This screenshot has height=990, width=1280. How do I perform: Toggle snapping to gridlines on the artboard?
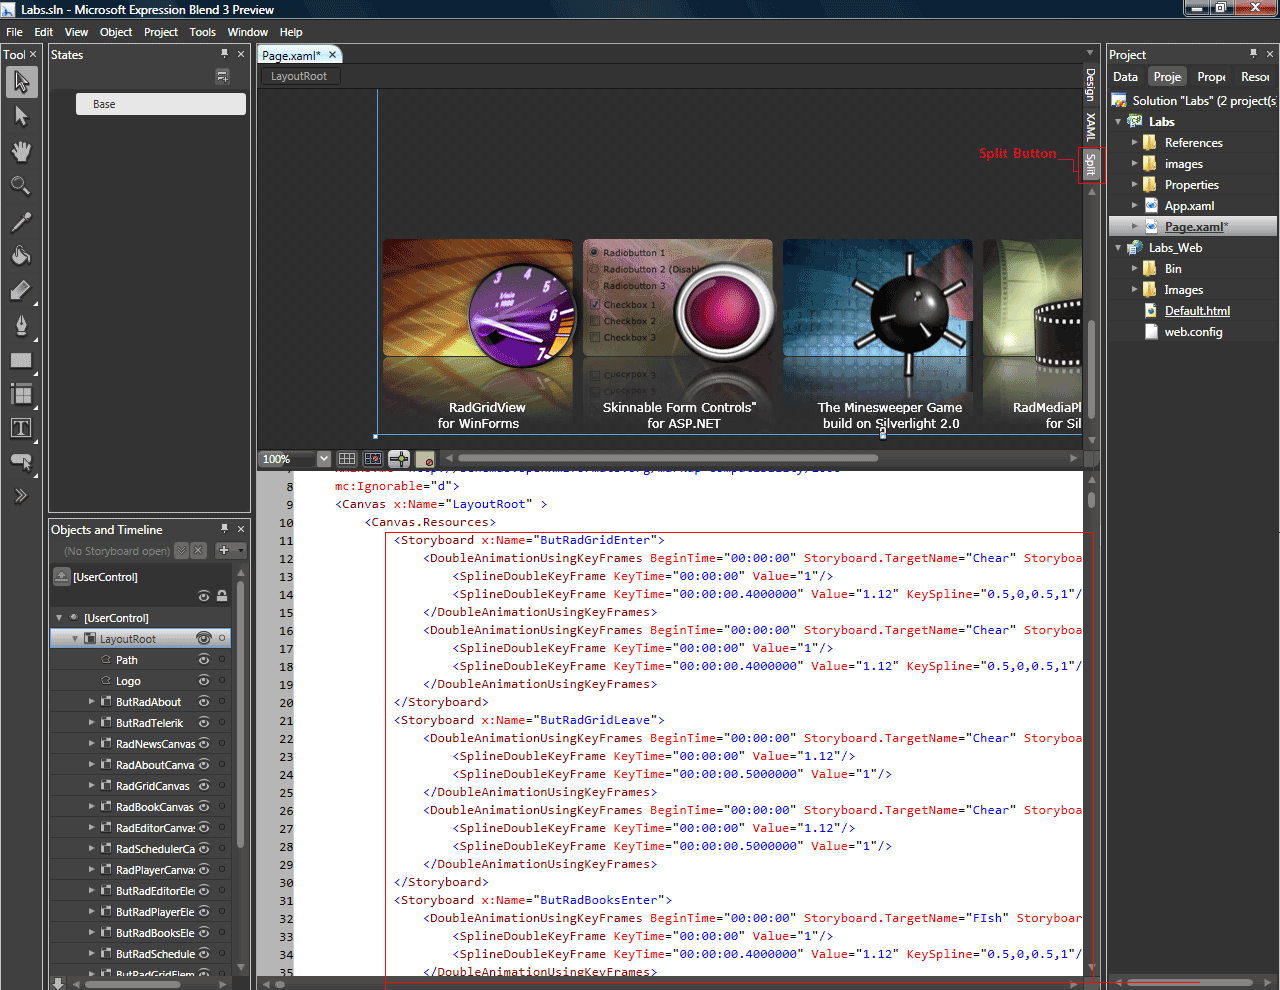point(373,459)
